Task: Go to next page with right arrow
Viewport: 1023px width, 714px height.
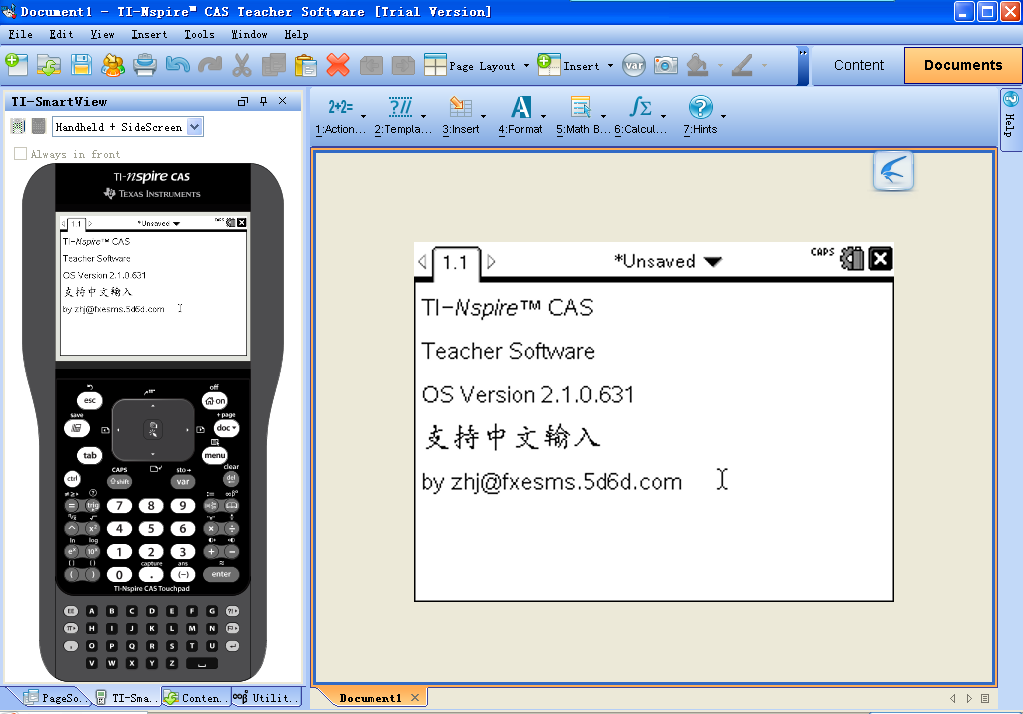Action: click(x=491, y=262)
